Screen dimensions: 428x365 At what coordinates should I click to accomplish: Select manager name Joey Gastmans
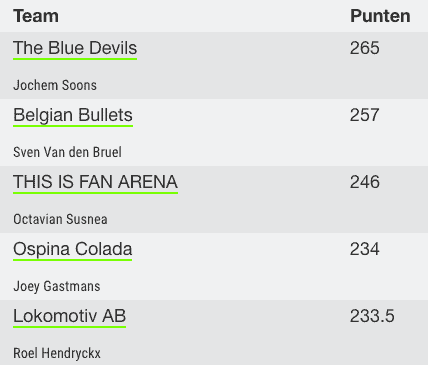[x=57, y=286]
